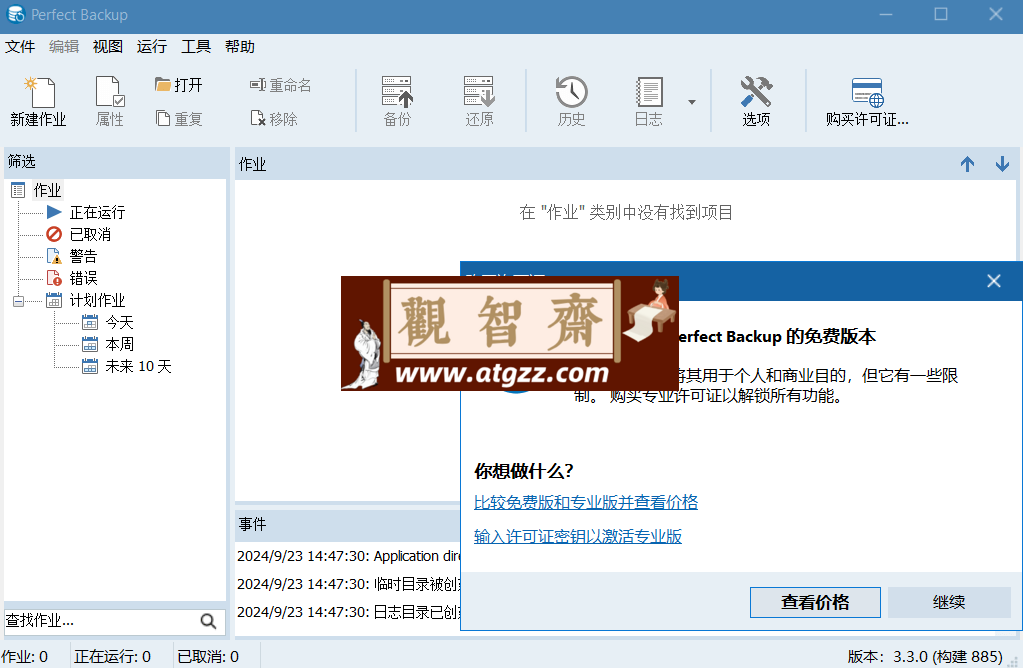Open the 选项 (Options) tools icon
This screenshot has height=668, width=1023.
pyautogui.click(x=756, y=101)
